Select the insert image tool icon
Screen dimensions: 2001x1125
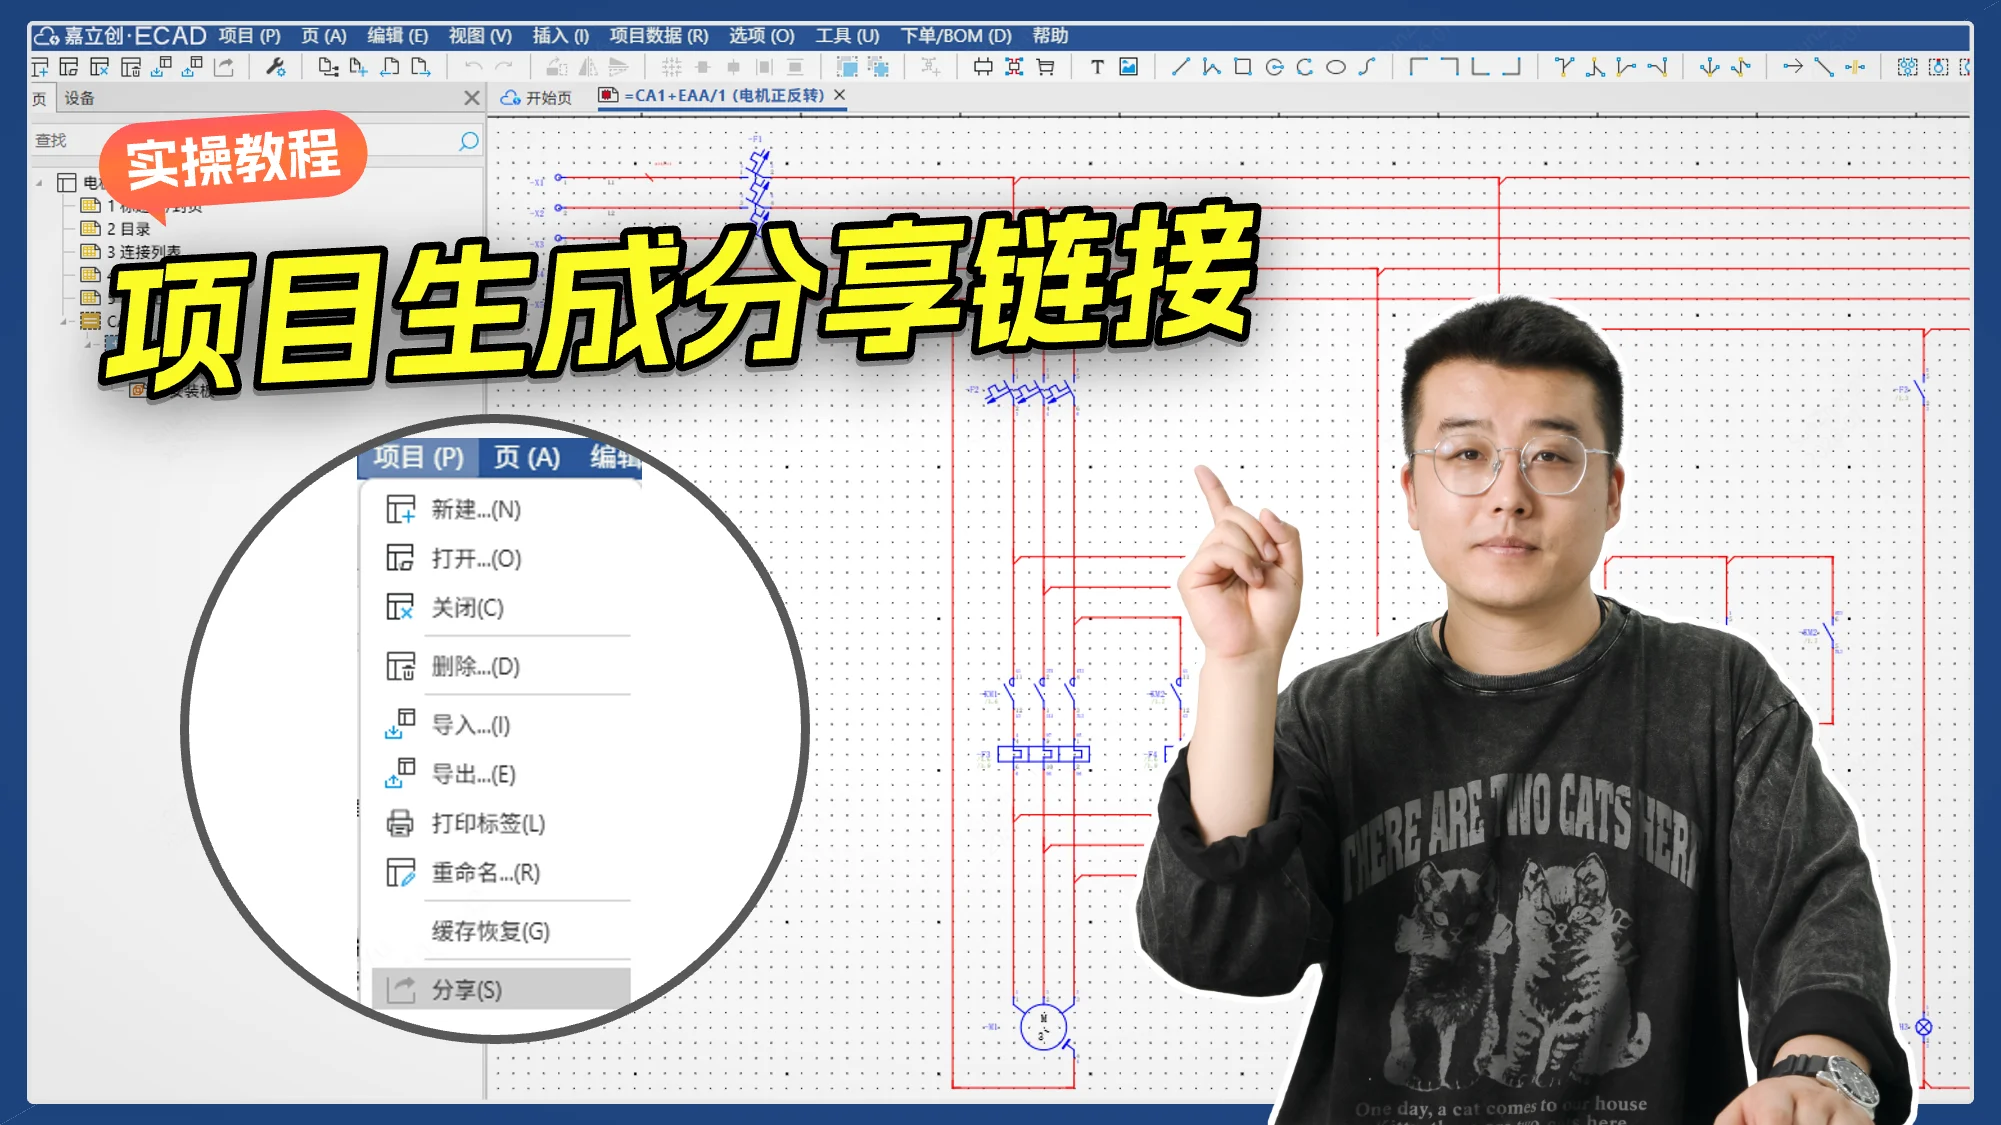tap(1129, 67)
